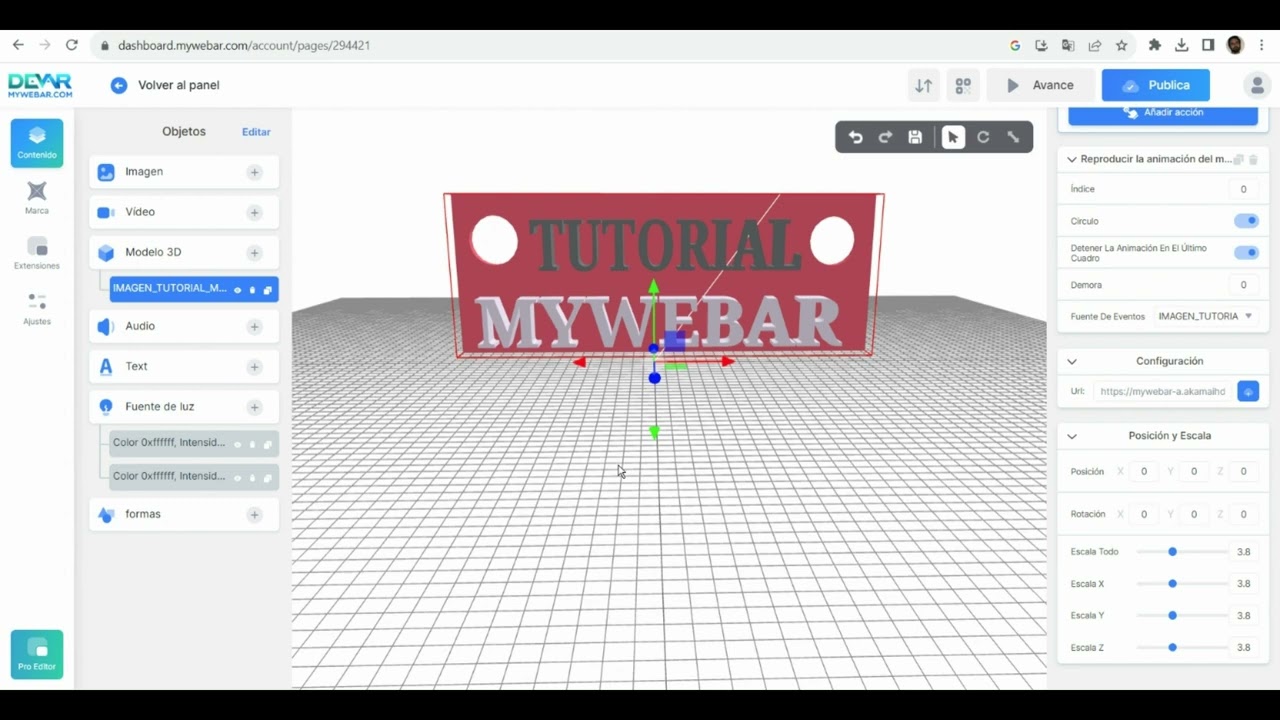Add a new Text object

(255, 367)
